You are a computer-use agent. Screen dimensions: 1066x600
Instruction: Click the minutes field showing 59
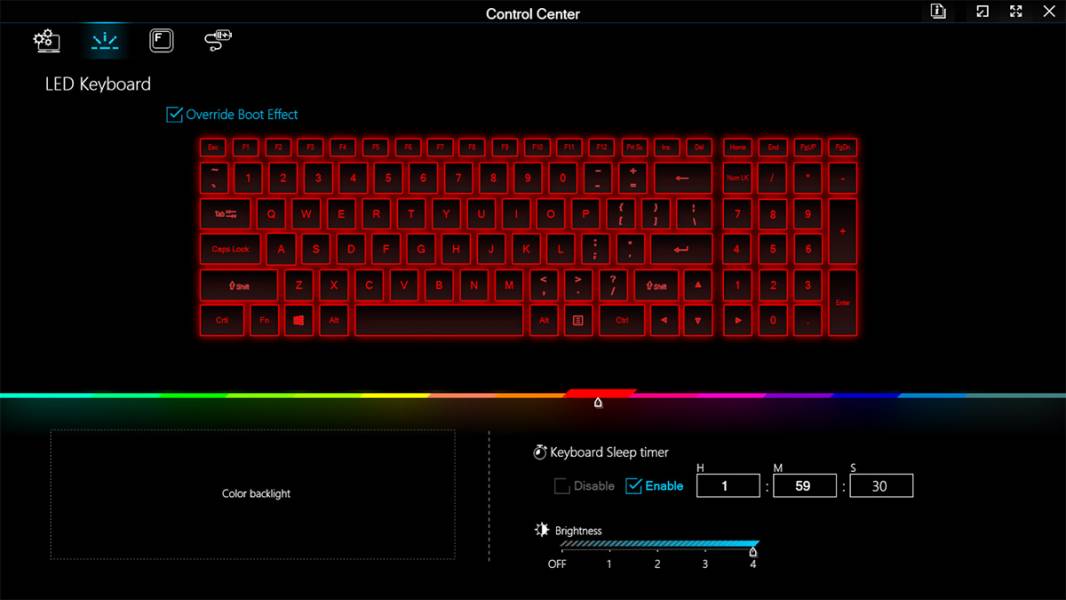point(804,486)
